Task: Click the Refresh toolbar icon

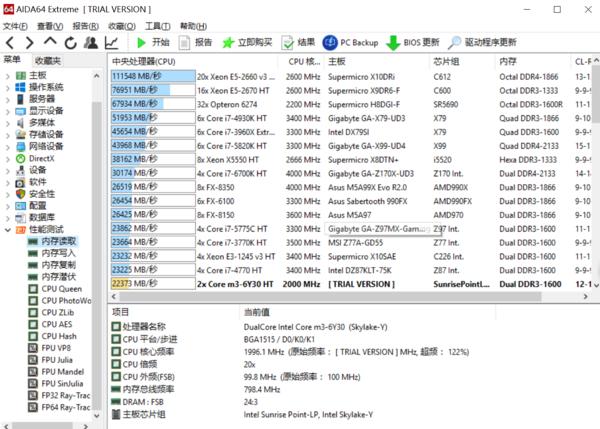Action: (x=70, y=42)
